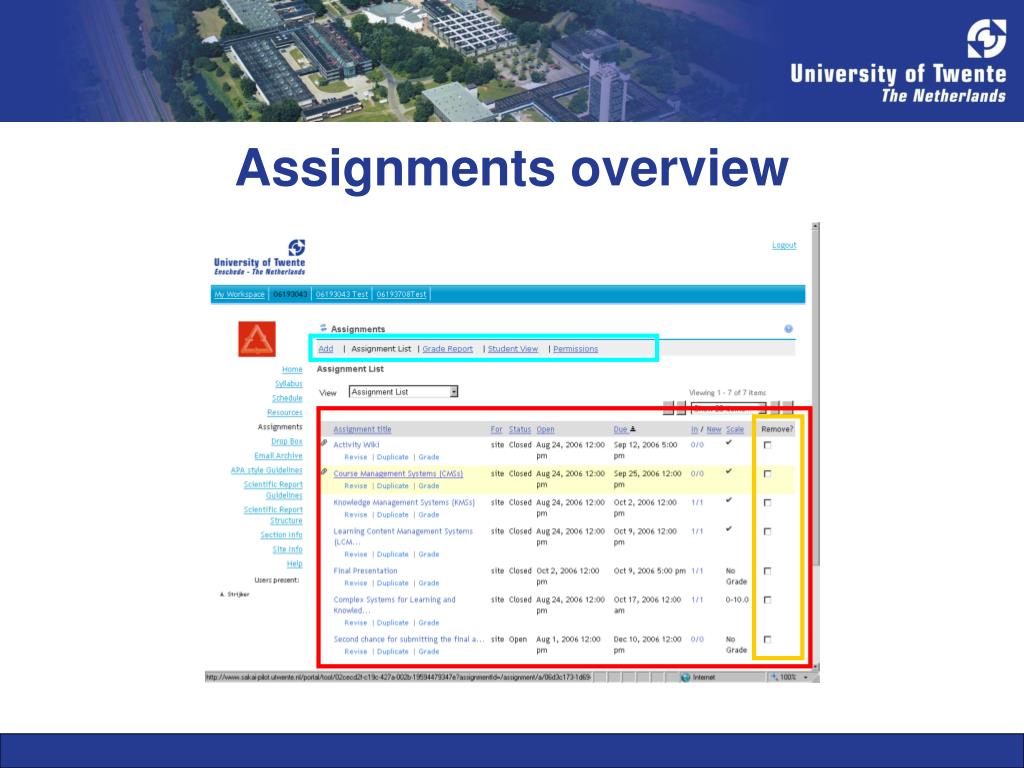Open the Scientific Report Guidelines link
The image size is (1024, 768).
tap(273, 490)
